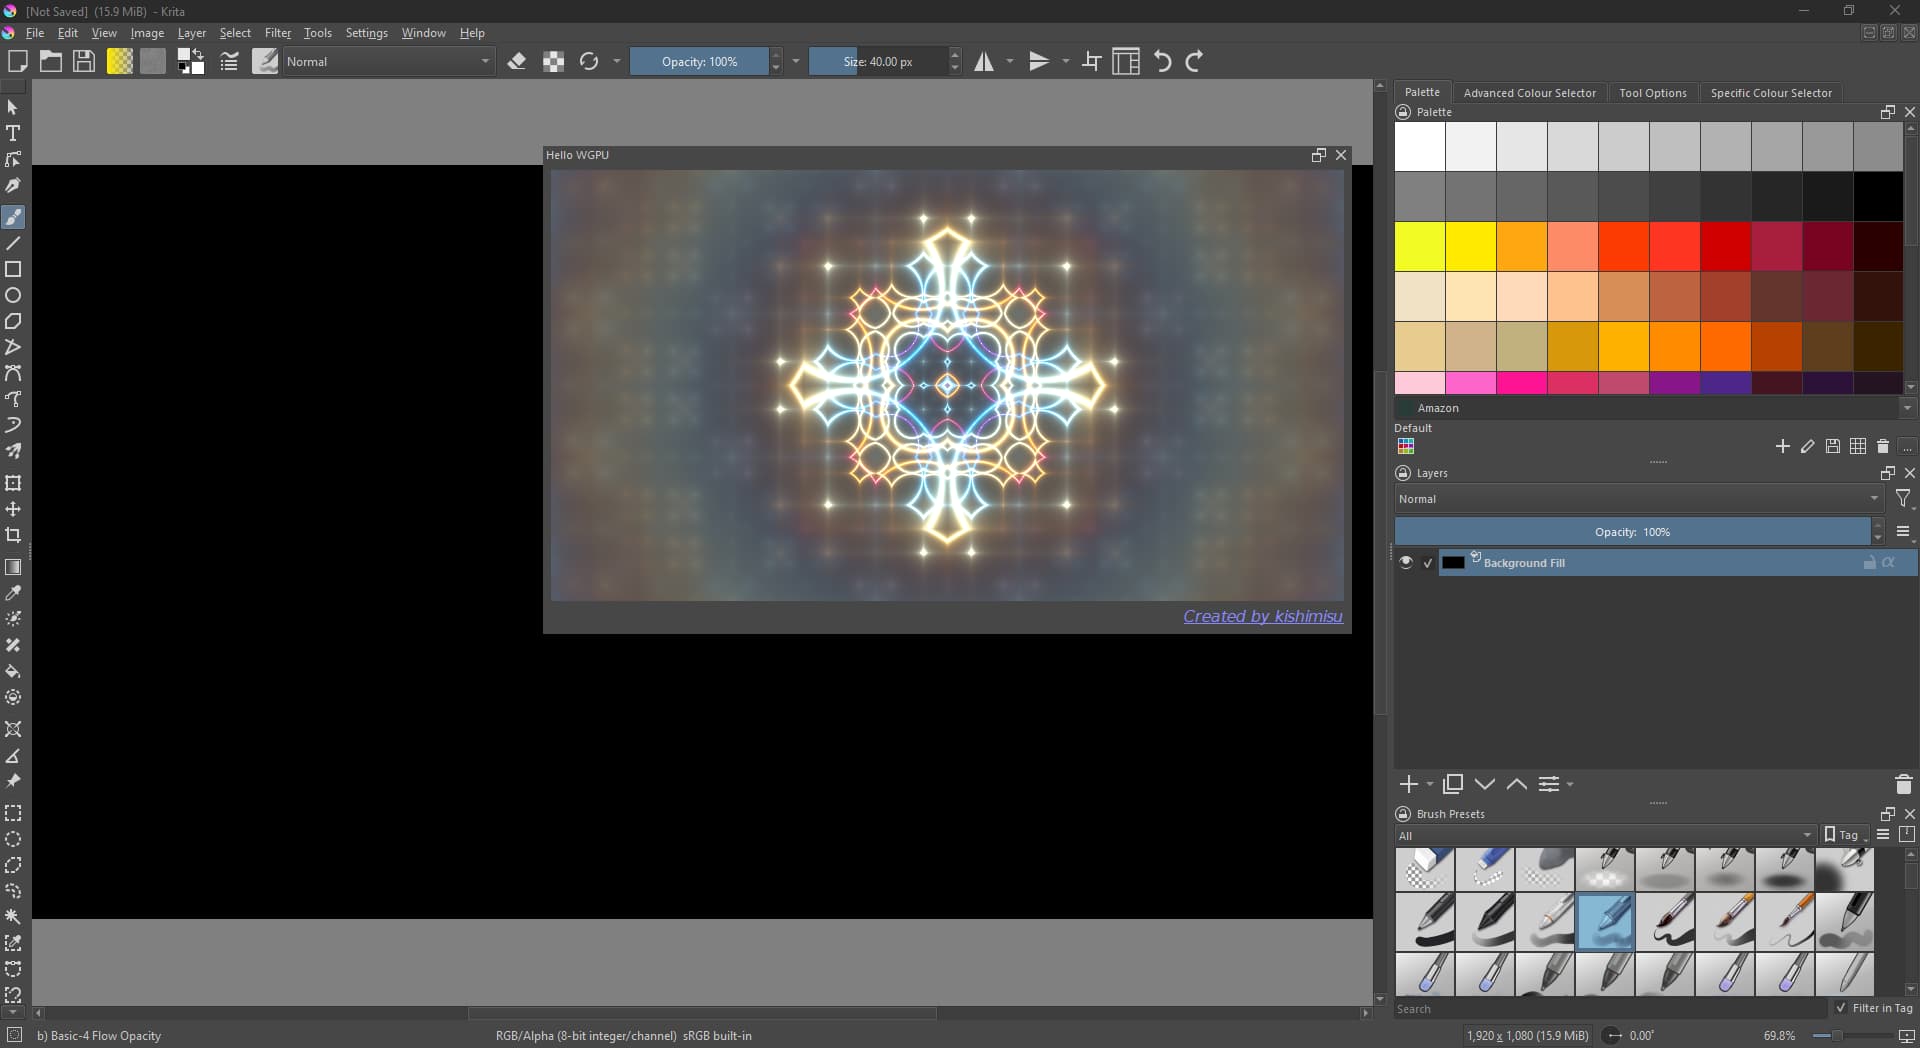
Task: Click the brush presets Search field
Action: (x=1610, y=1009)
